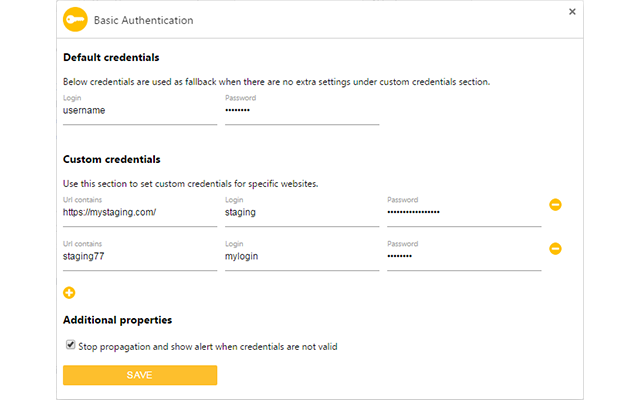
Task: Focus the default credentials Password field
Action: [x=302, y=111]
